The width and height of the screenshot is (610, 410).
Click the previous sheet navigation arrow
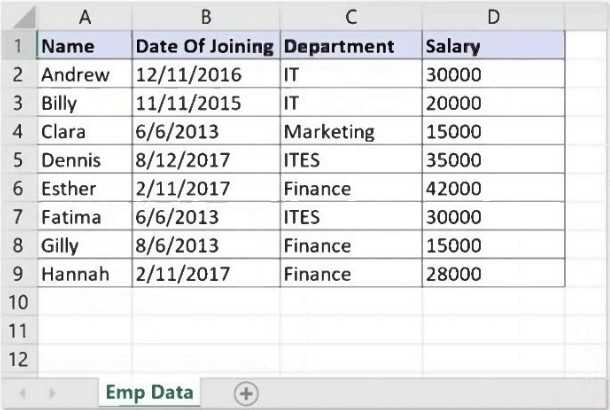(23, 394)
